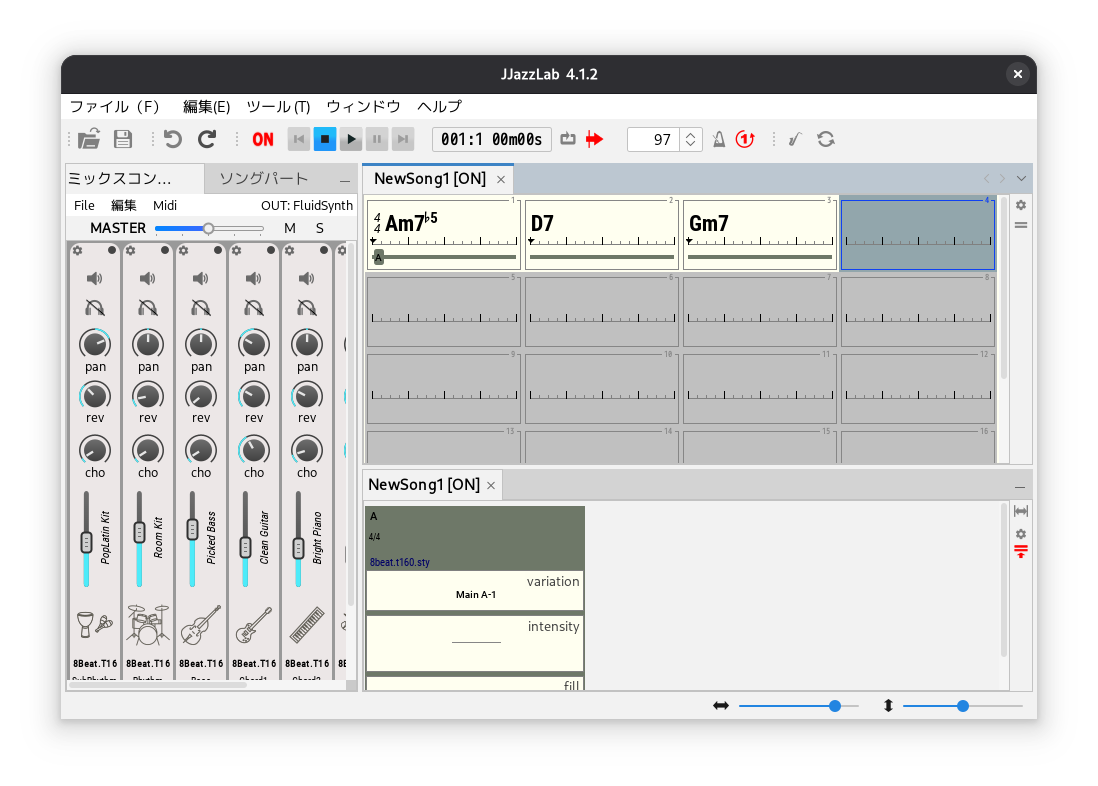Solo the Clean Guitar channel headphones
The width and height of the screenshot is (1098, 786).
254,308
